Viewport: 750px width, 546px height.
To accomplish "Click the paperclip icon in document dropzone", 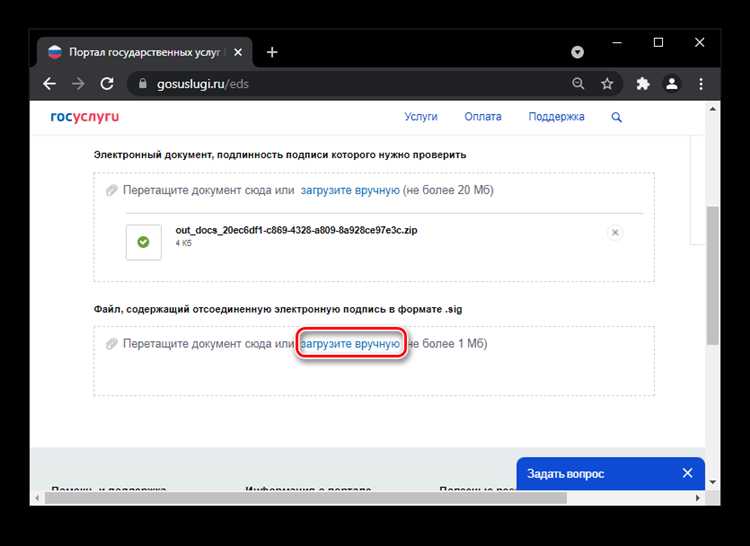I will [x=111, y=190].
